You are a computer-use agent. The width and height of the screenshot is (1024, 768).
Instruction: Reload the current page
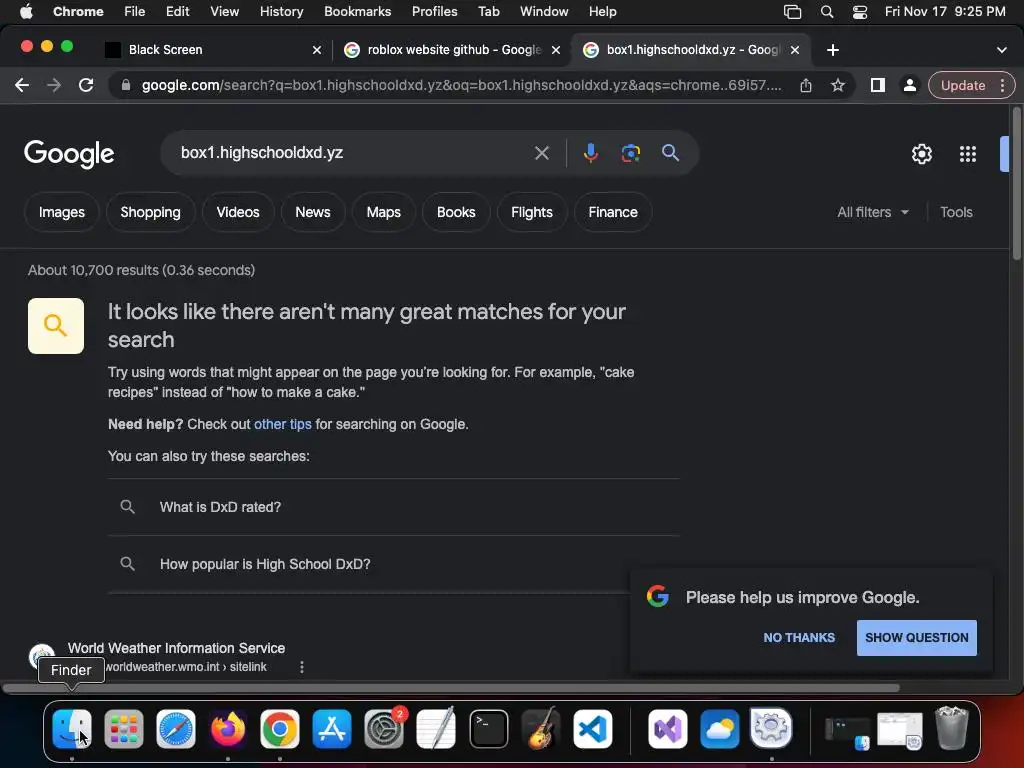pos(86,85)
